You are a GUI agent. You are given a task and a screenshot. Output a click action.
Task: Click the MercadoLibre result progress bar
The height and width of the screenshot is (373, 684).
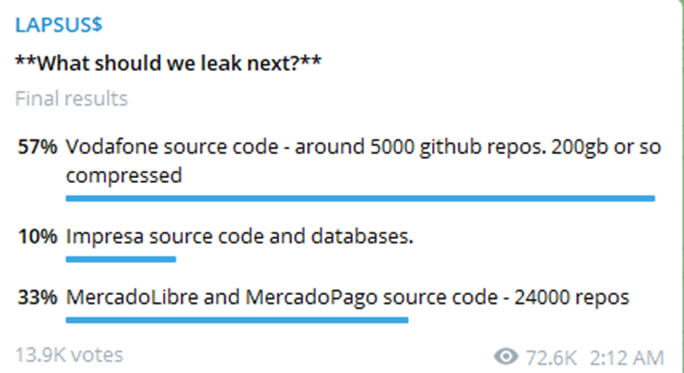pyautogui.click(x=237, y=320)
